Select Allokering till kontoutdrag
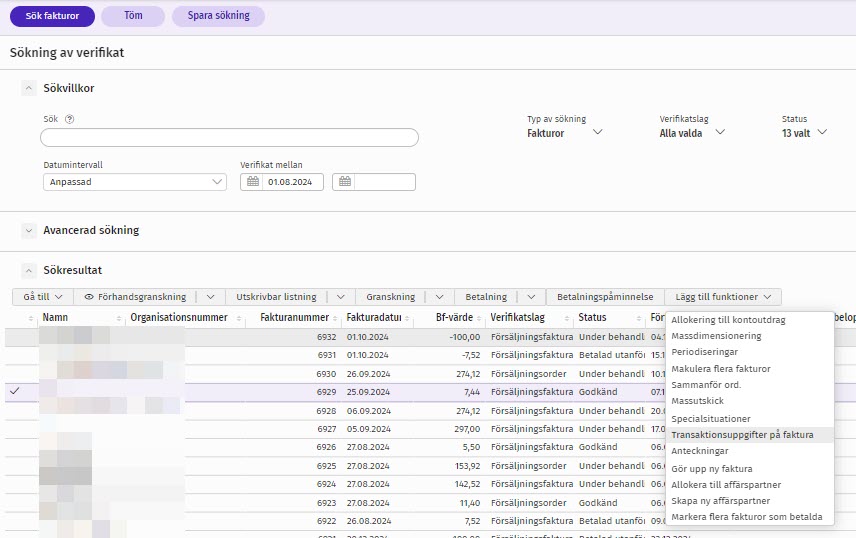Image resolution: width=856 pixels, height=538 pixels. (728, 320)
